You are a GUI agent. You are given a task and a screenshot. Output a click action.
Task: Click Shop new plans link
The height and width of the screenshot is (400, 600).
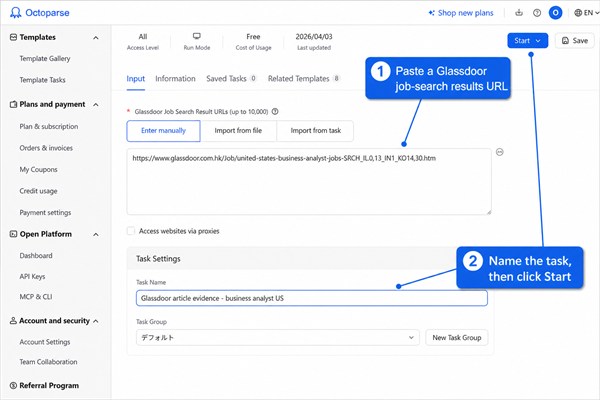(461, 13)
